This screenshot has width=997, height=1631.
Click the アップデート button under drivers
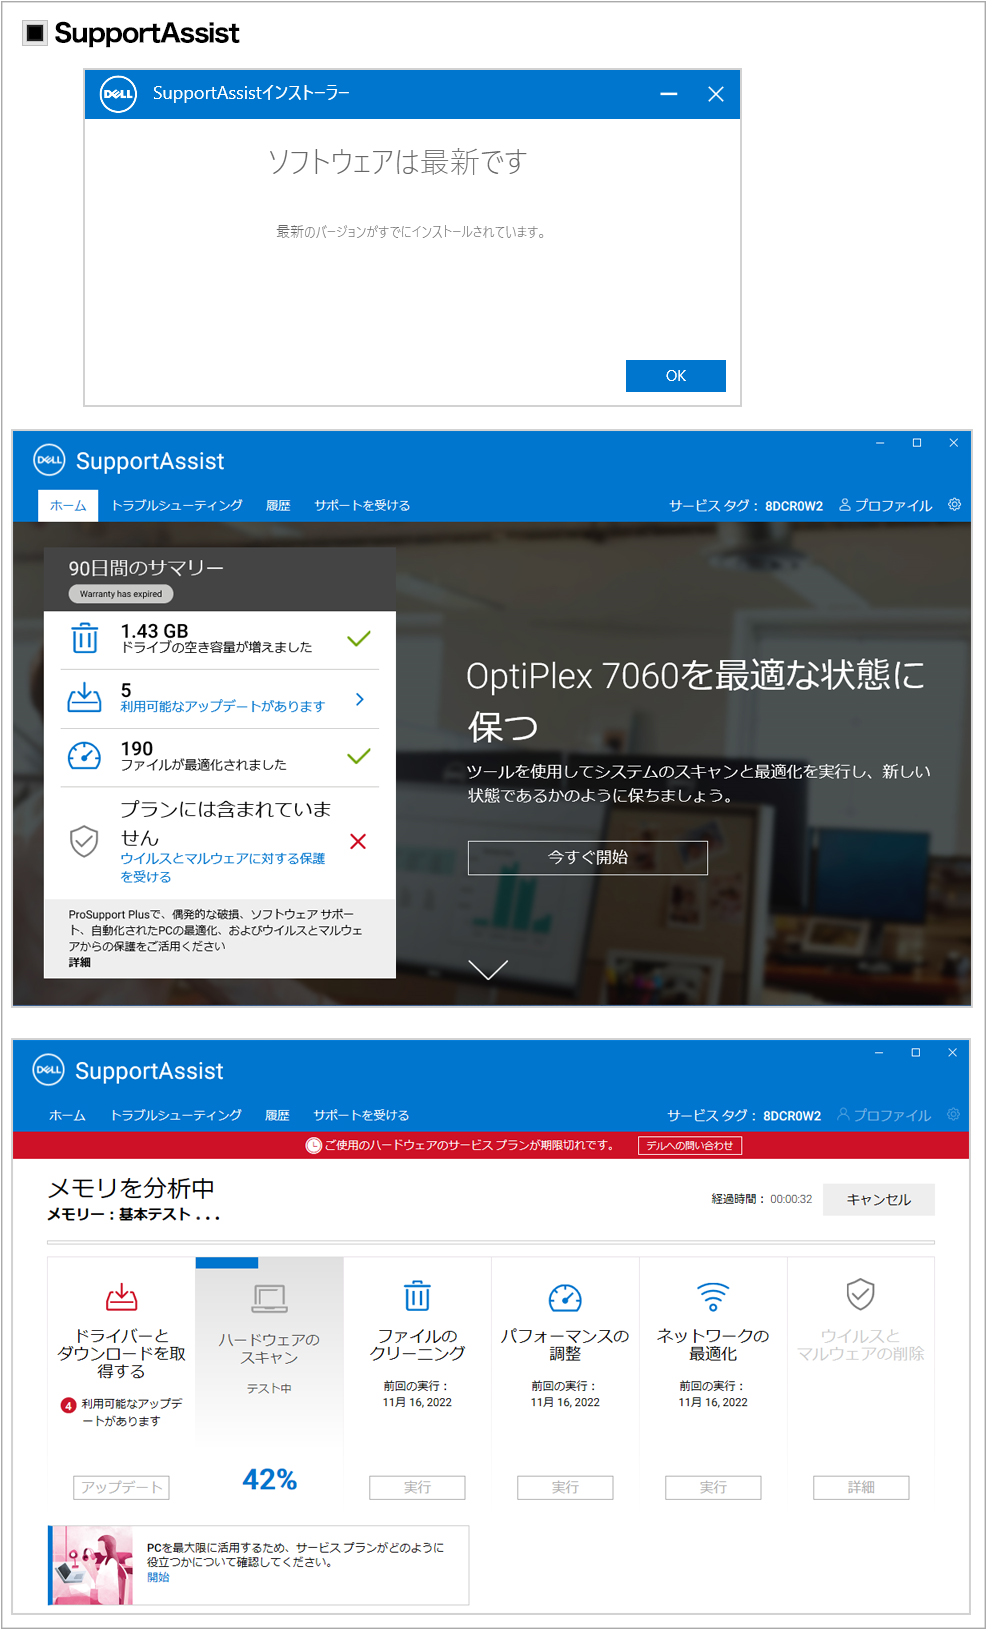tap(121, 1488)
